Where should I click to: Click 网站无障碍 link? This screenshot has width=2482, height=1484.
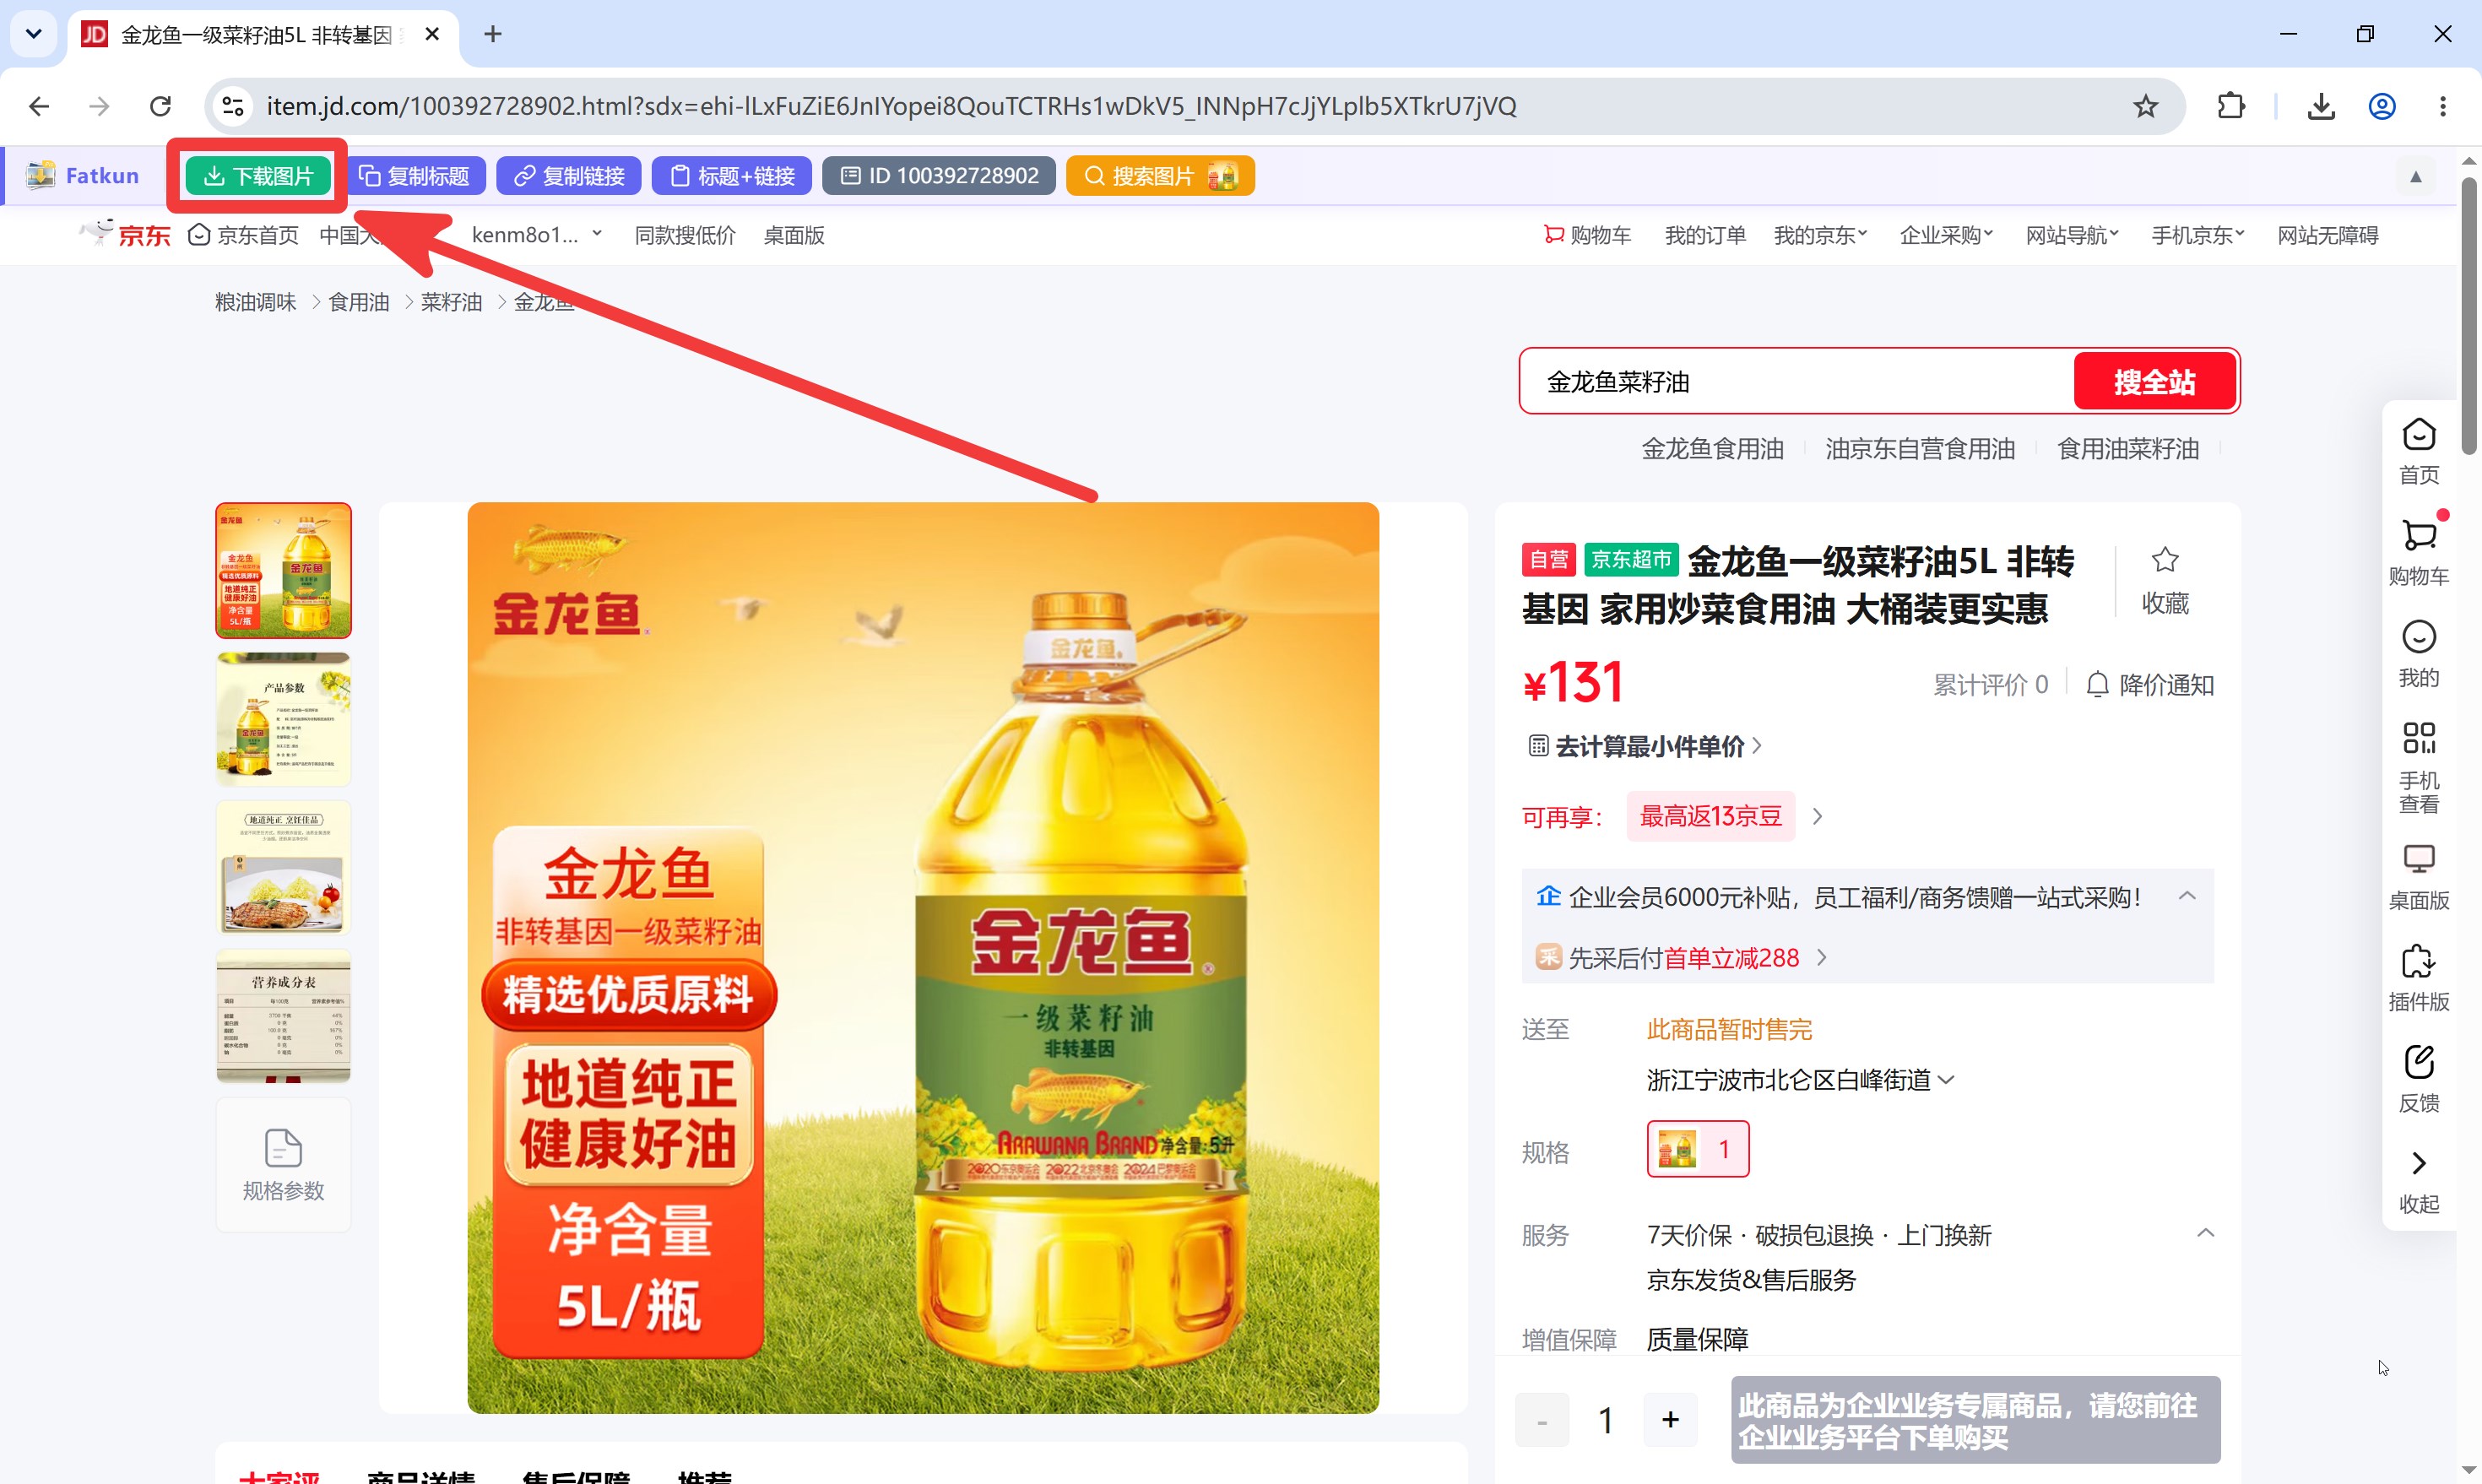coord(2328,235)
